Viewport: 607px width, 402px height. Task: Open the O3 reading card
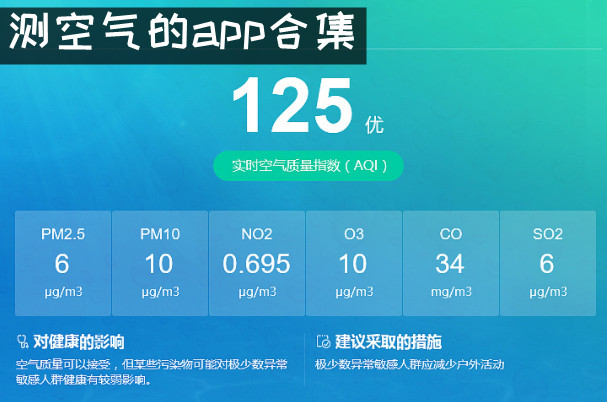354,263
